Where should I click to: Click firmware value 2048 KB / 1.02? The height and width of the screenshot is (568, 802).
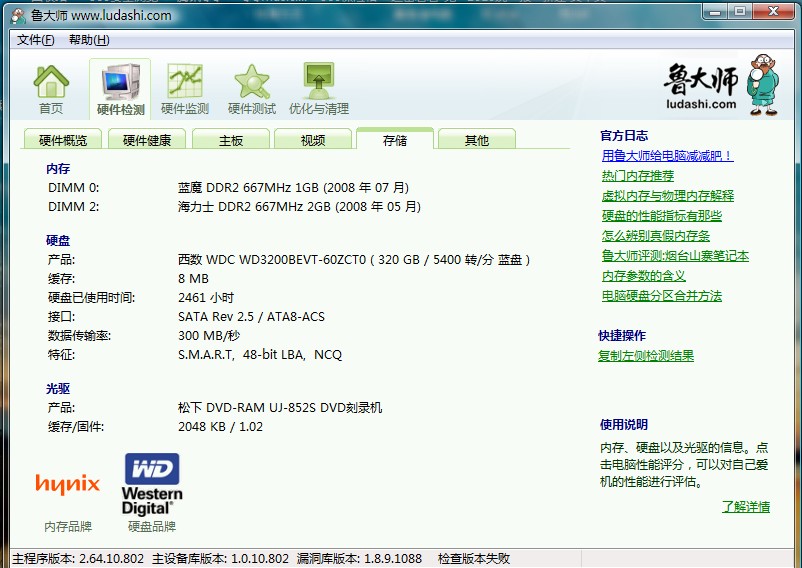[x=220, y=426]
